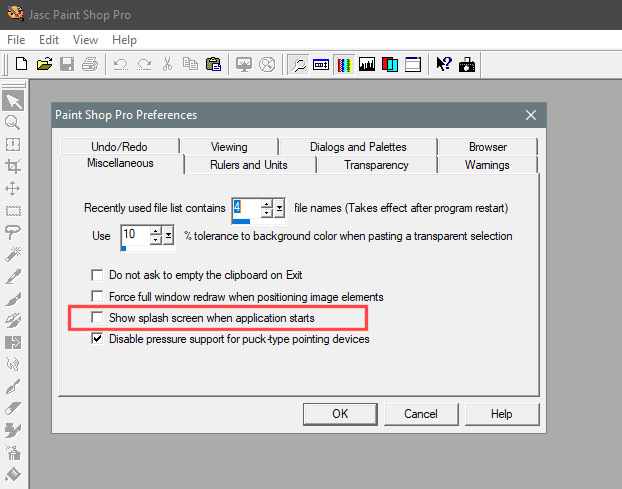Click the Help button in dialog
The image size is (622, 489).
click(502, 414)
